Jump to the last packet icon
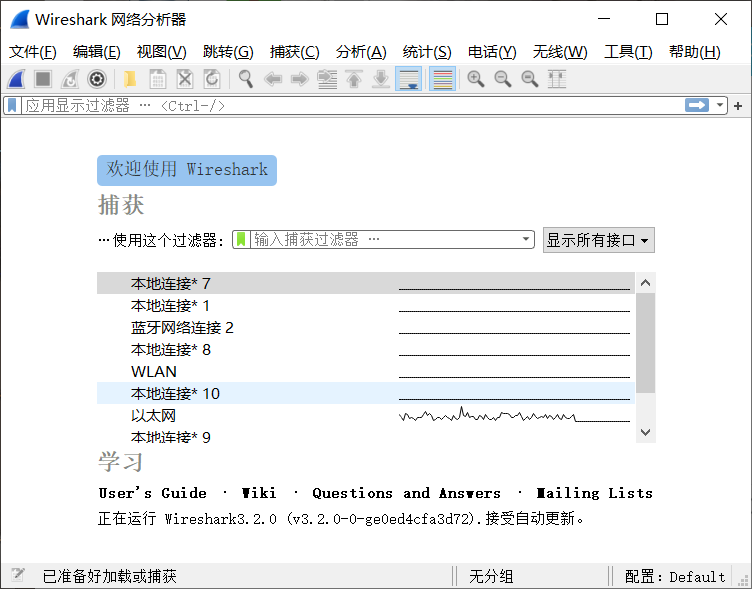The image size is (752, 589). coord(381,79)
